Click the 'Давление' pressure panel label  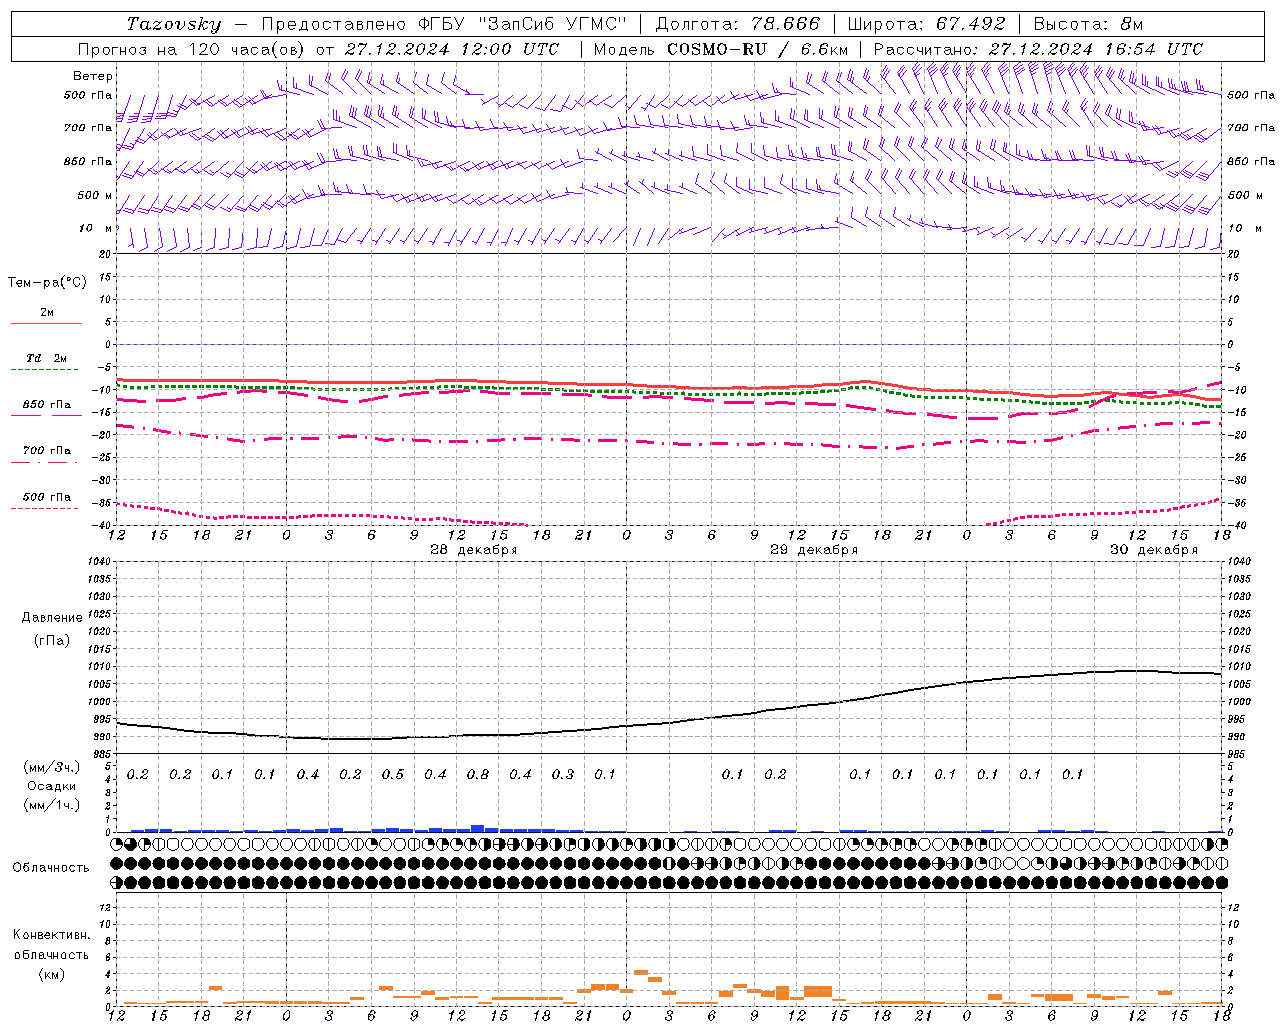coord(52,618)
